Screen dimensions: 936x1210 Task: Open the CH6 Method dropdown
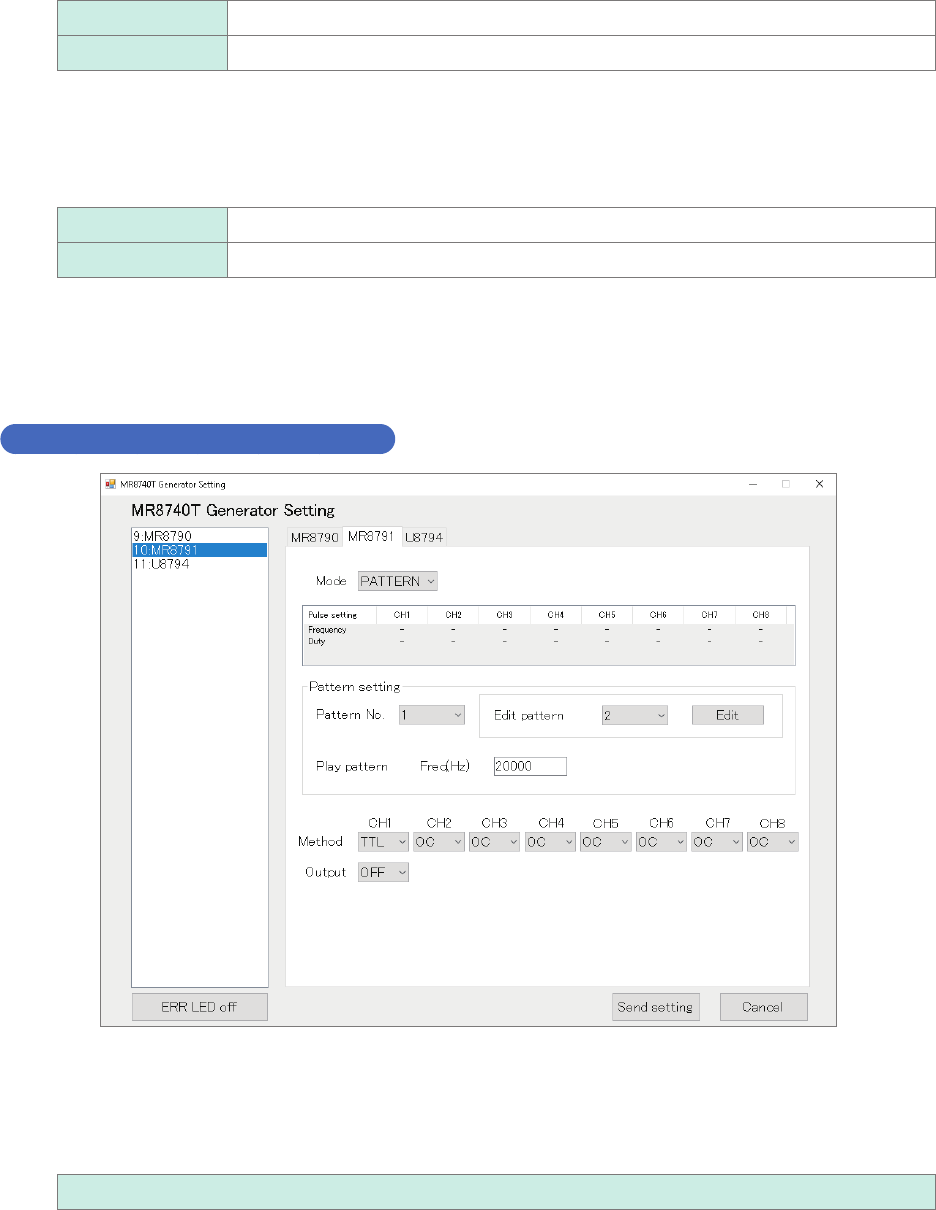click(662, 842)
